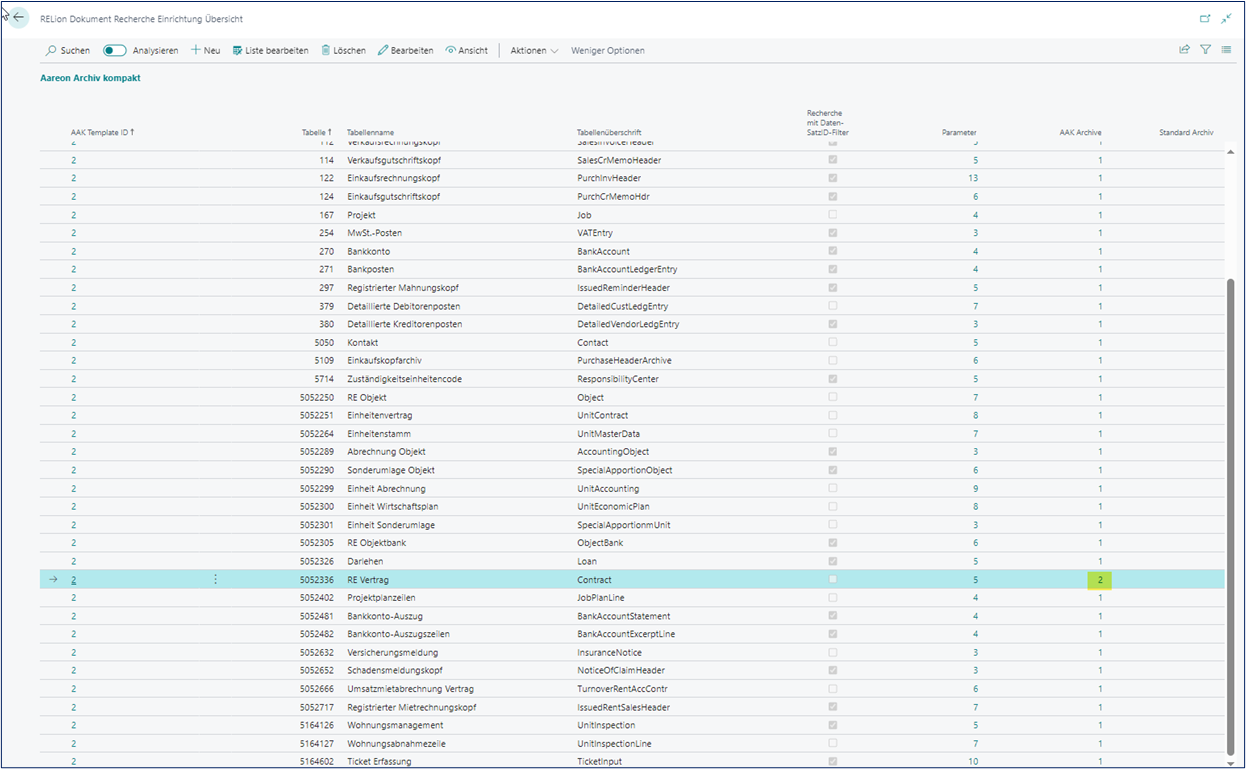Toggle the filter checkbox for Projekt row

(x=832, y=215)
